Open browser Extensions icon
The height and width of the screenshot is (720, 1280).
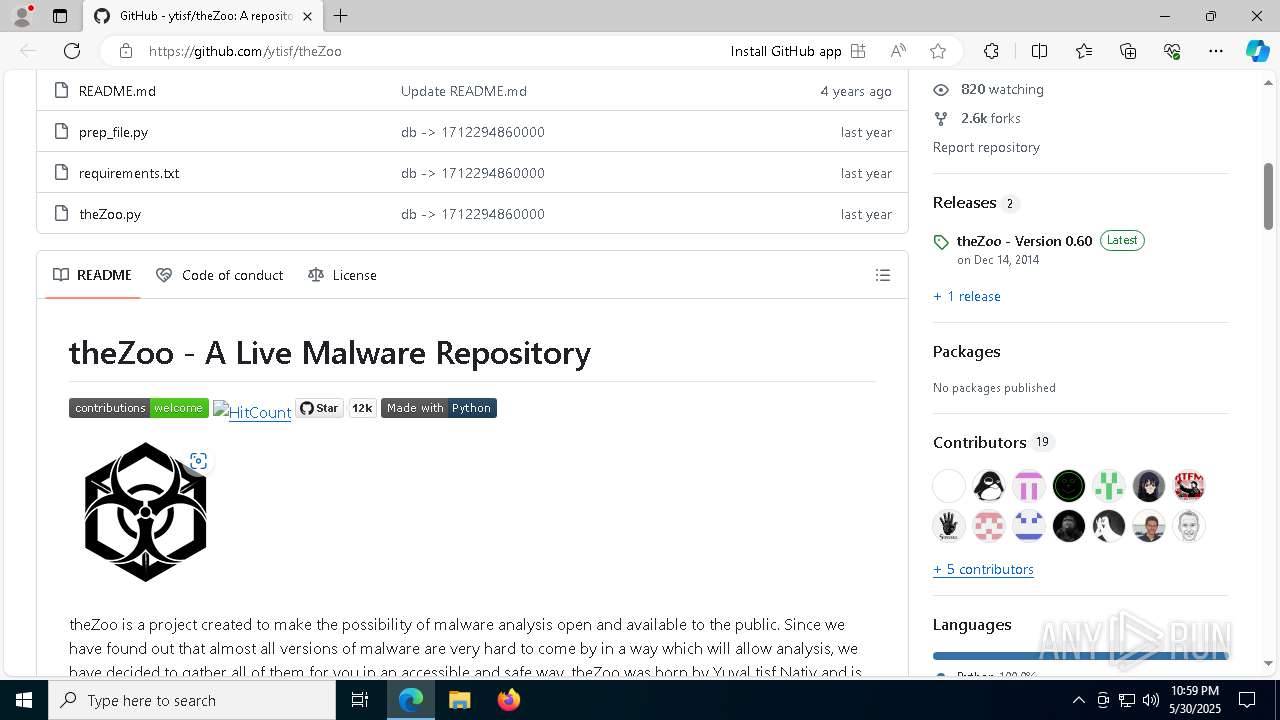pos(991,51)
